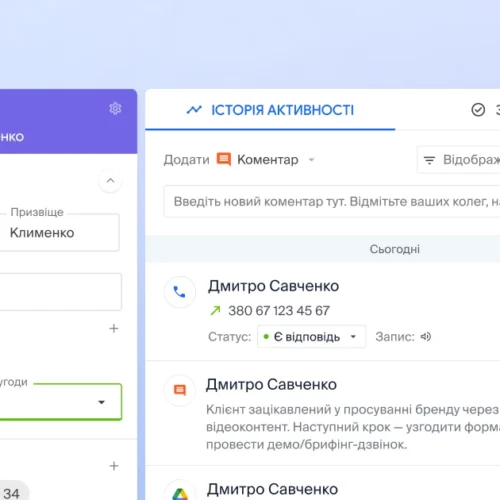Click Дмитро Савченко name in comment entry
The width and height of the screenshot is (500, 500).
pos(271,384)
